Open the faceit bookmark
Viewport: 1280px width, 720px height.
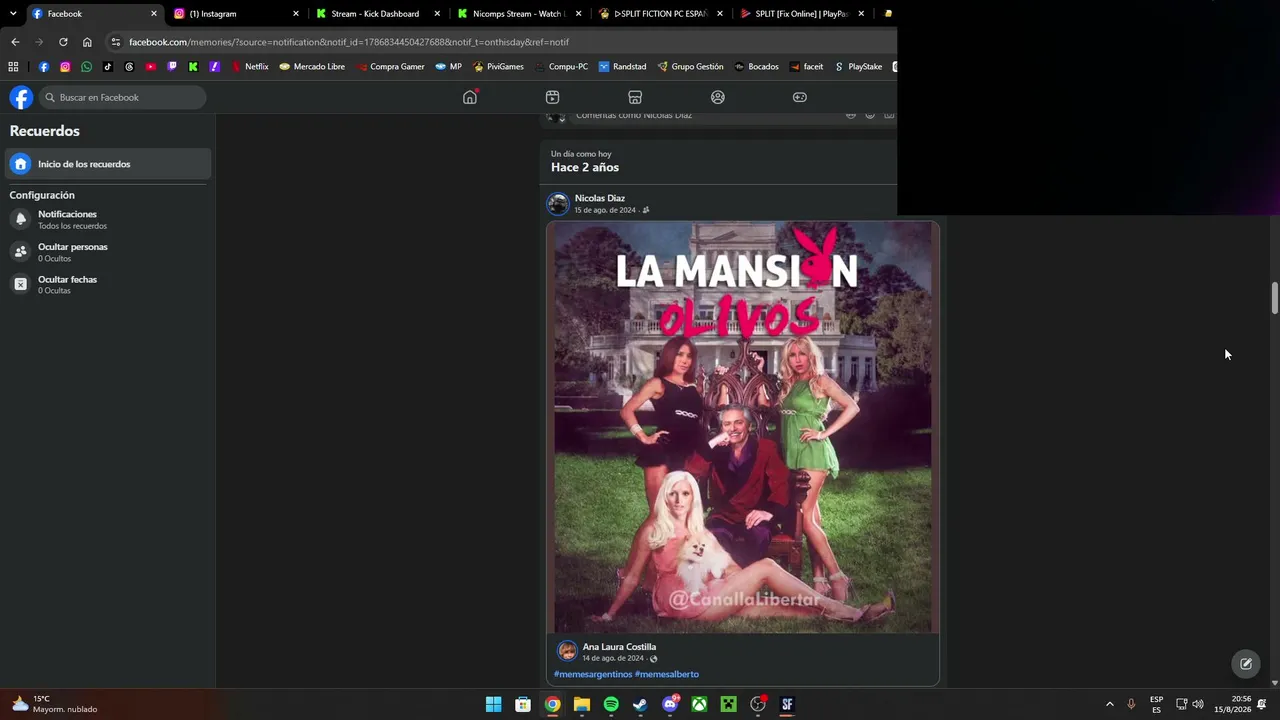point(806,67)
